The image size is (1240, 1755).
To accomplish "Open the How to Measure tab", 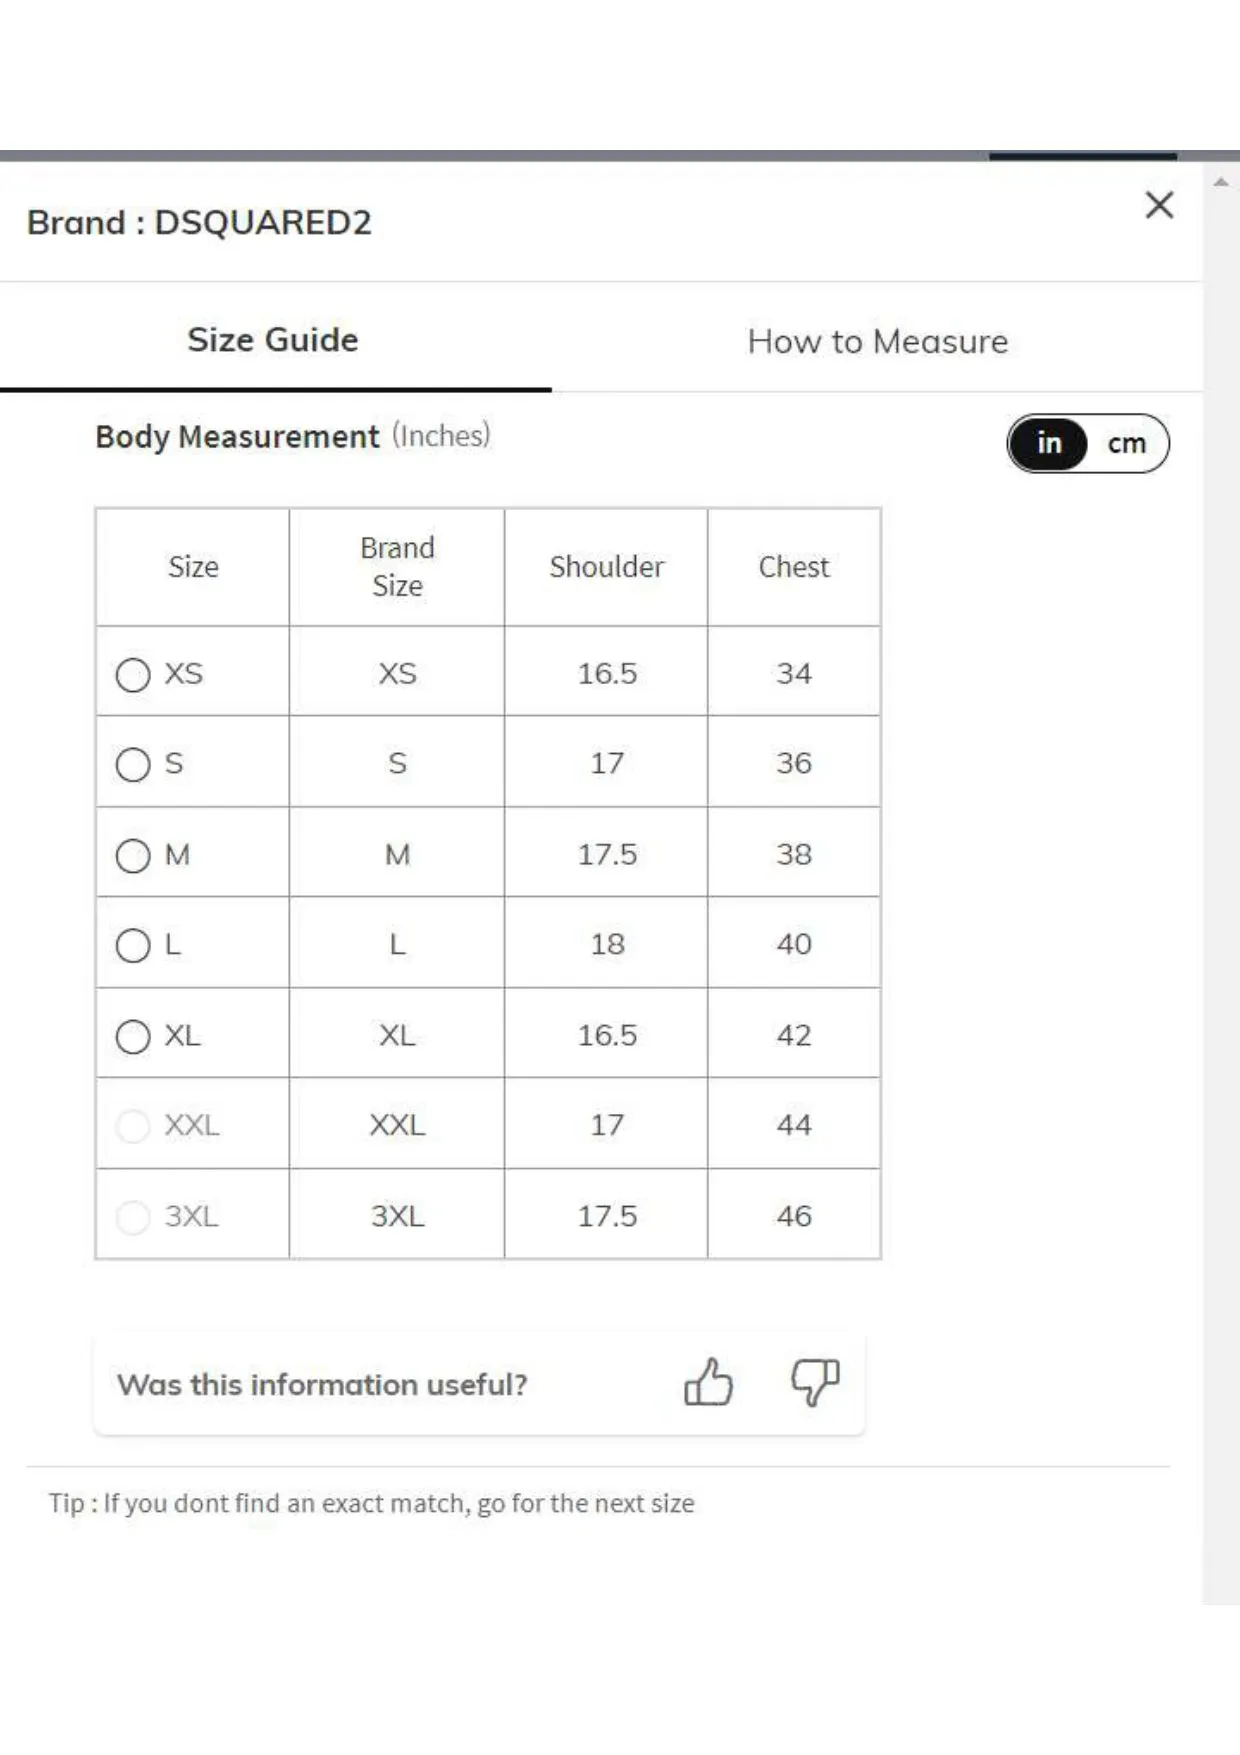I will coord(877,341).
